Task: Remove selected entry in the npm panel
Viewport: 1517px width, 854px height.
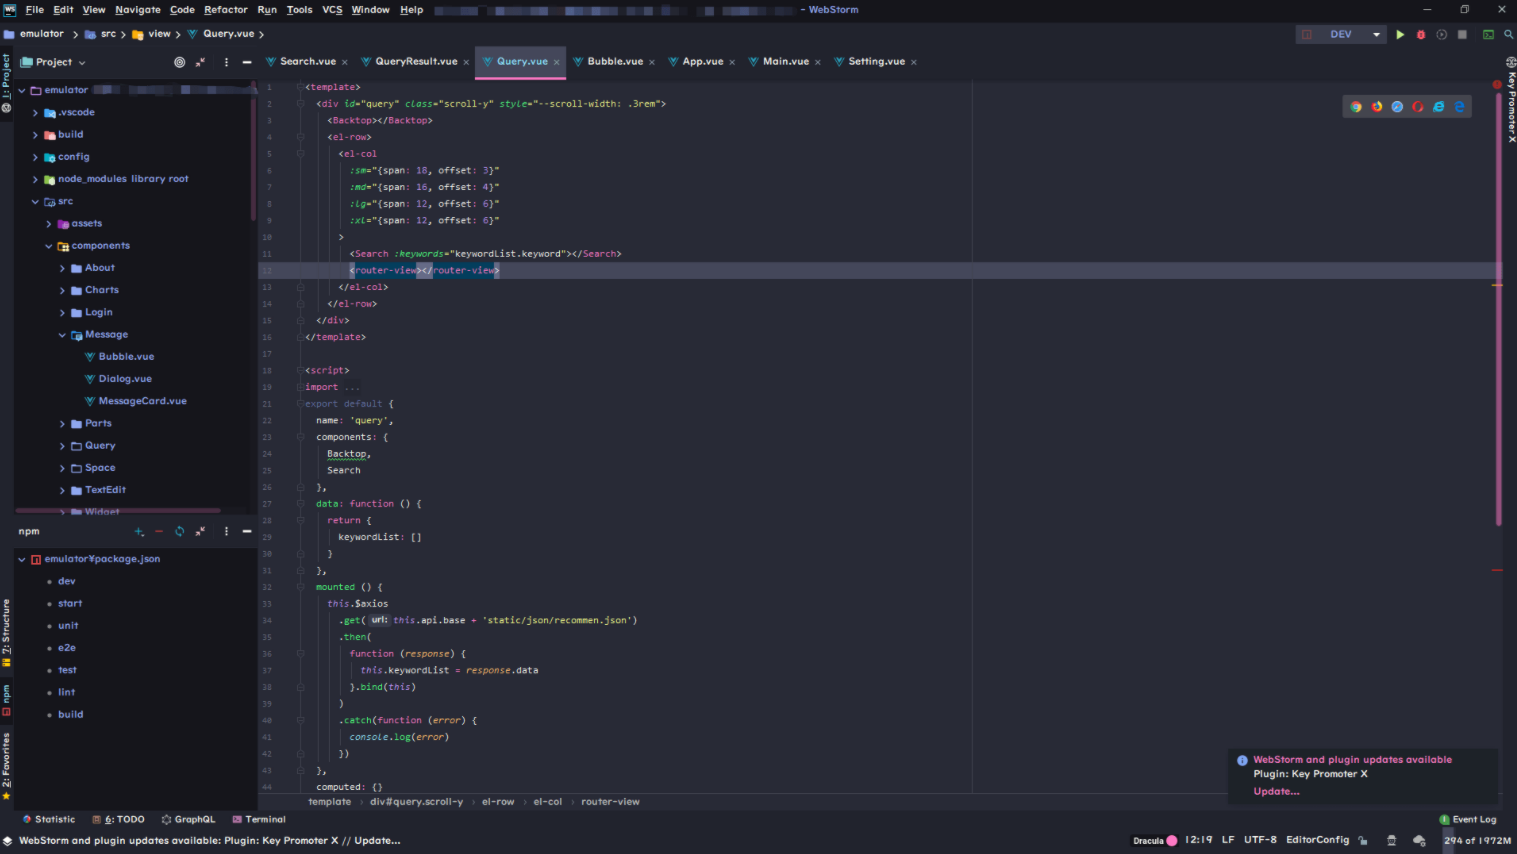Action: click(159, 532)
